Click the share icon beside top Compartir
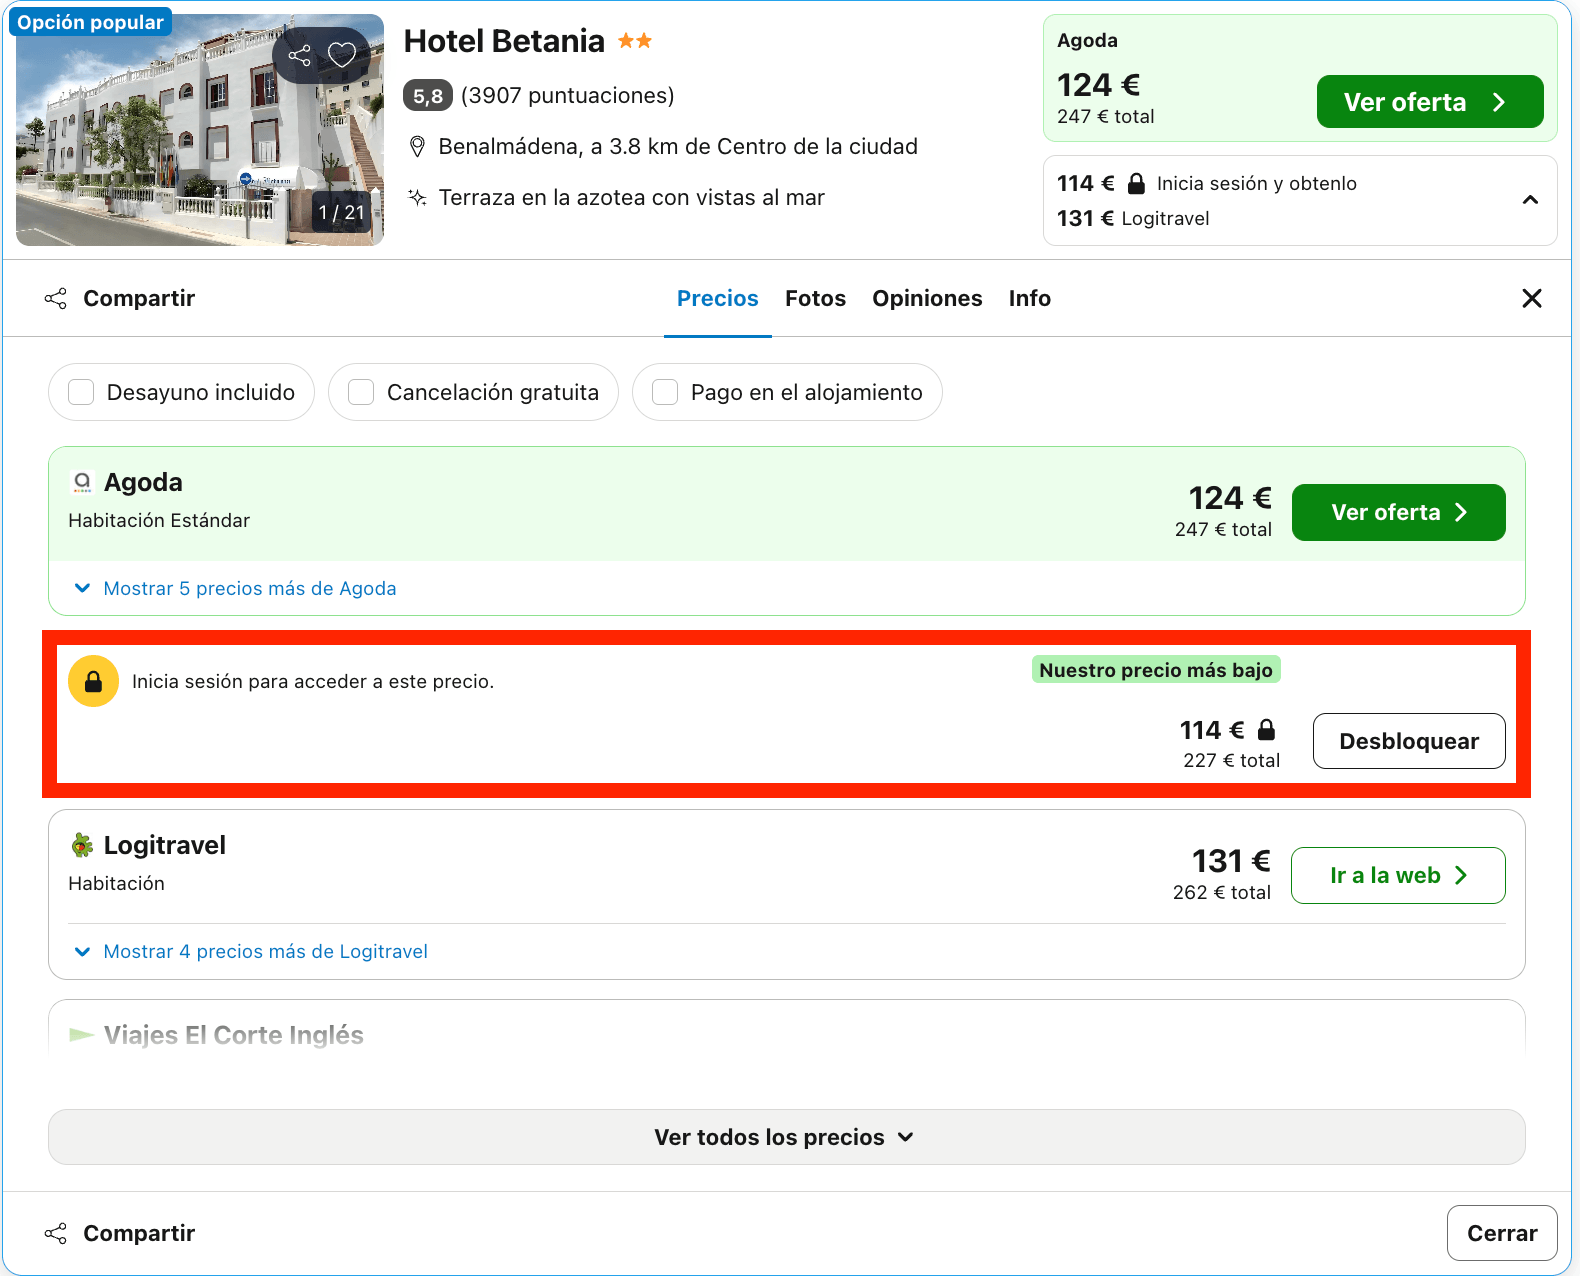Viewport: 1580px width, 1276px height. click(56, 298)
